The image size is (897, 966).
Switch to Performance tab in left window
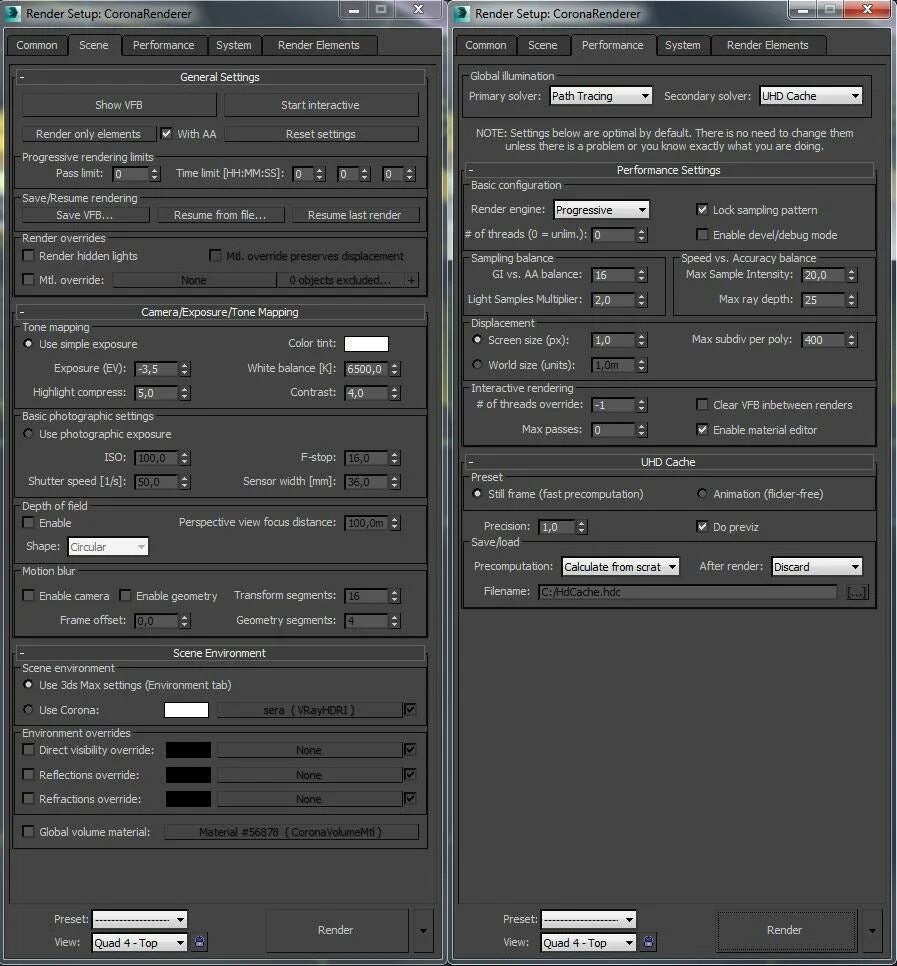click(163, 46)
